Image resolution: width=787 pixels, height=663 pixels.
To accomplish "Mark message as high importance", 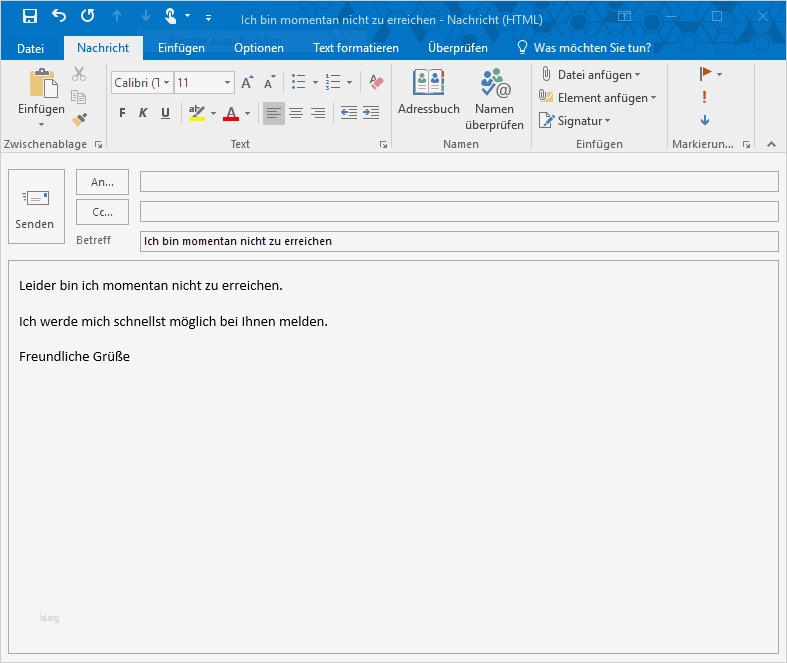I will 705,97.
